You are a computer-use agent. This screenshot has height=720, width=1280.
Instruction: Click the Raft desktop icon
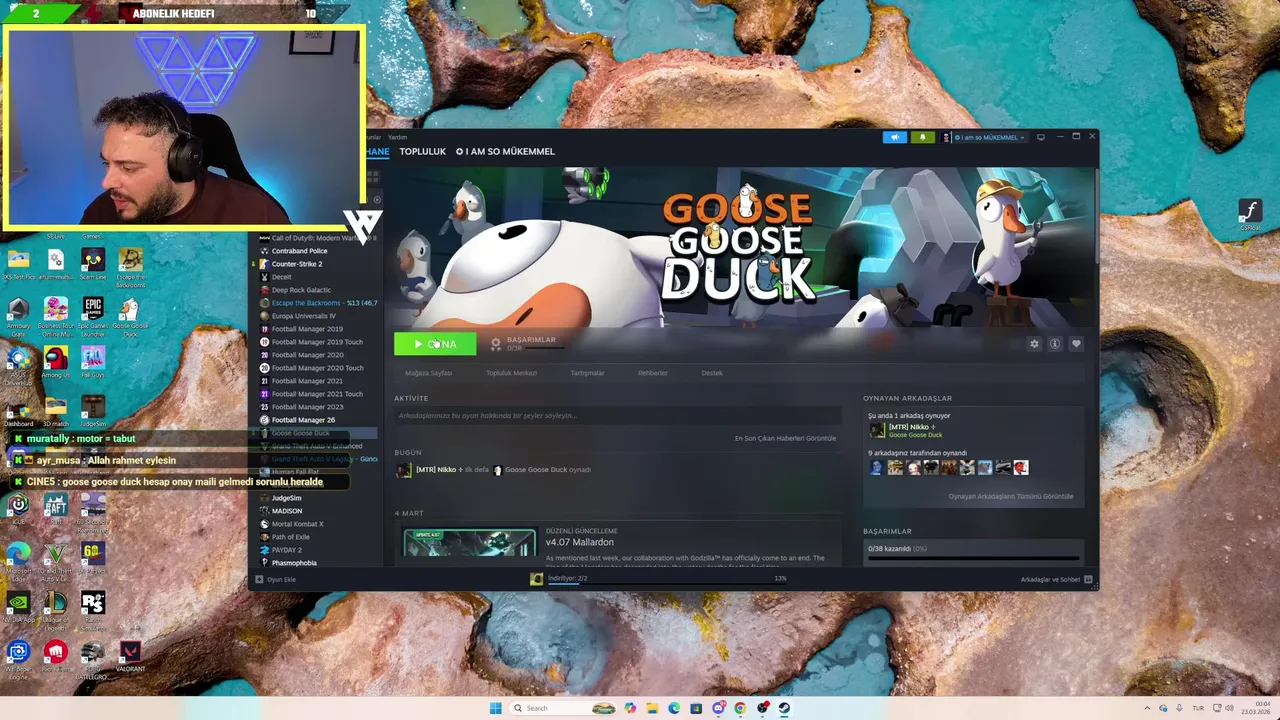click(56, 508)
